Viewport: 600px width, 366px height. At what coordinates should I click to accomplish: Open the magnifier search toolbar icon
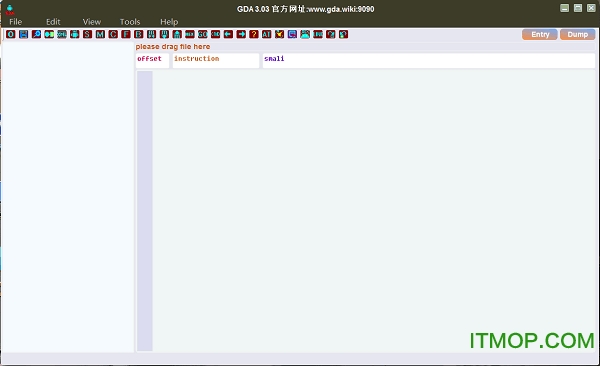click(x=36, y=34)
